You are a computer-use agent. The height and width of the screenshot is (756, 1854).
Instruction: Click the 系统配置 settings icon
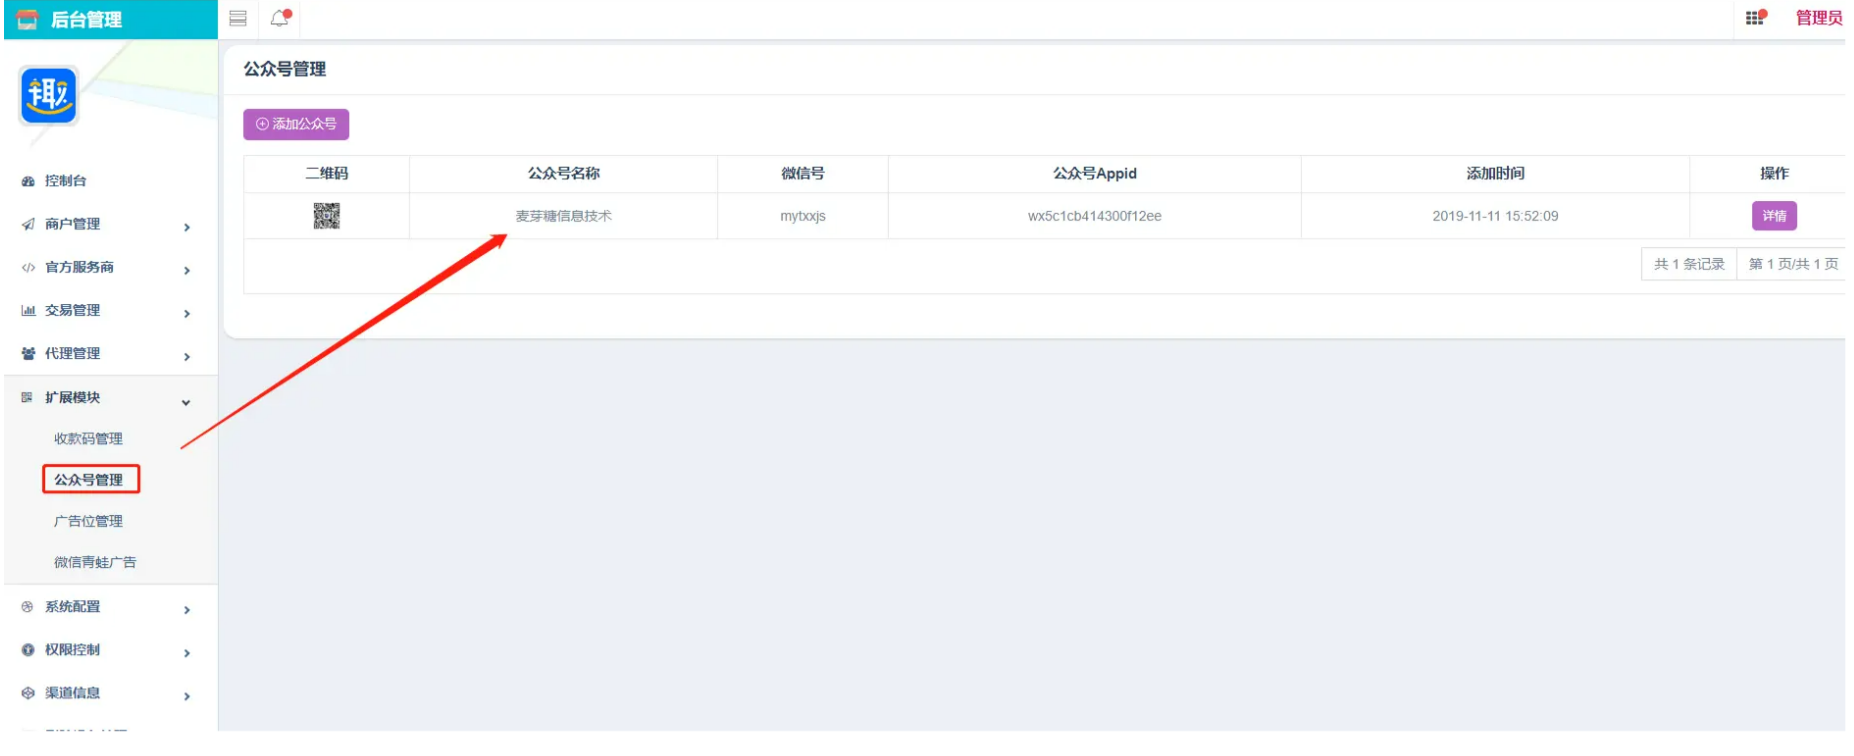coord(28,606)
